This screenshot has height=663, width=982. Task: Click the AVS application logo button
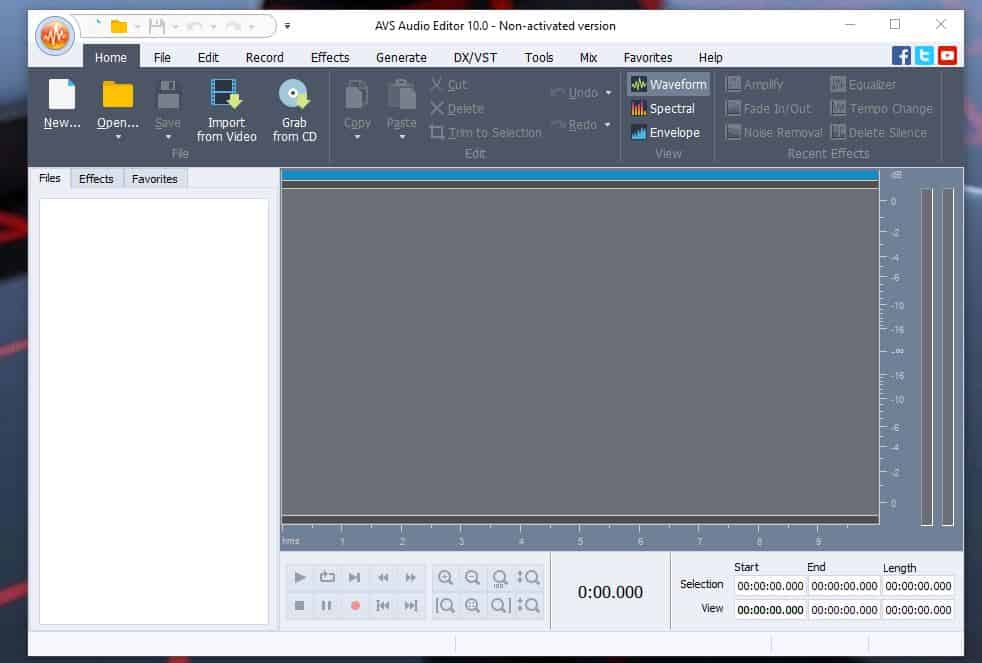pos(54,35)
